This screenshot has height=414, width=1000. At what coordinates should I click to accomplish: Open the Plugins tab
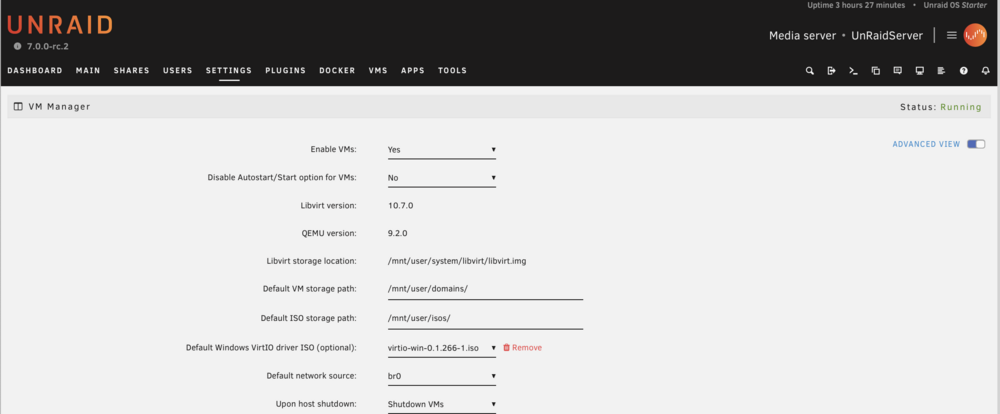(x=286, y=71)
